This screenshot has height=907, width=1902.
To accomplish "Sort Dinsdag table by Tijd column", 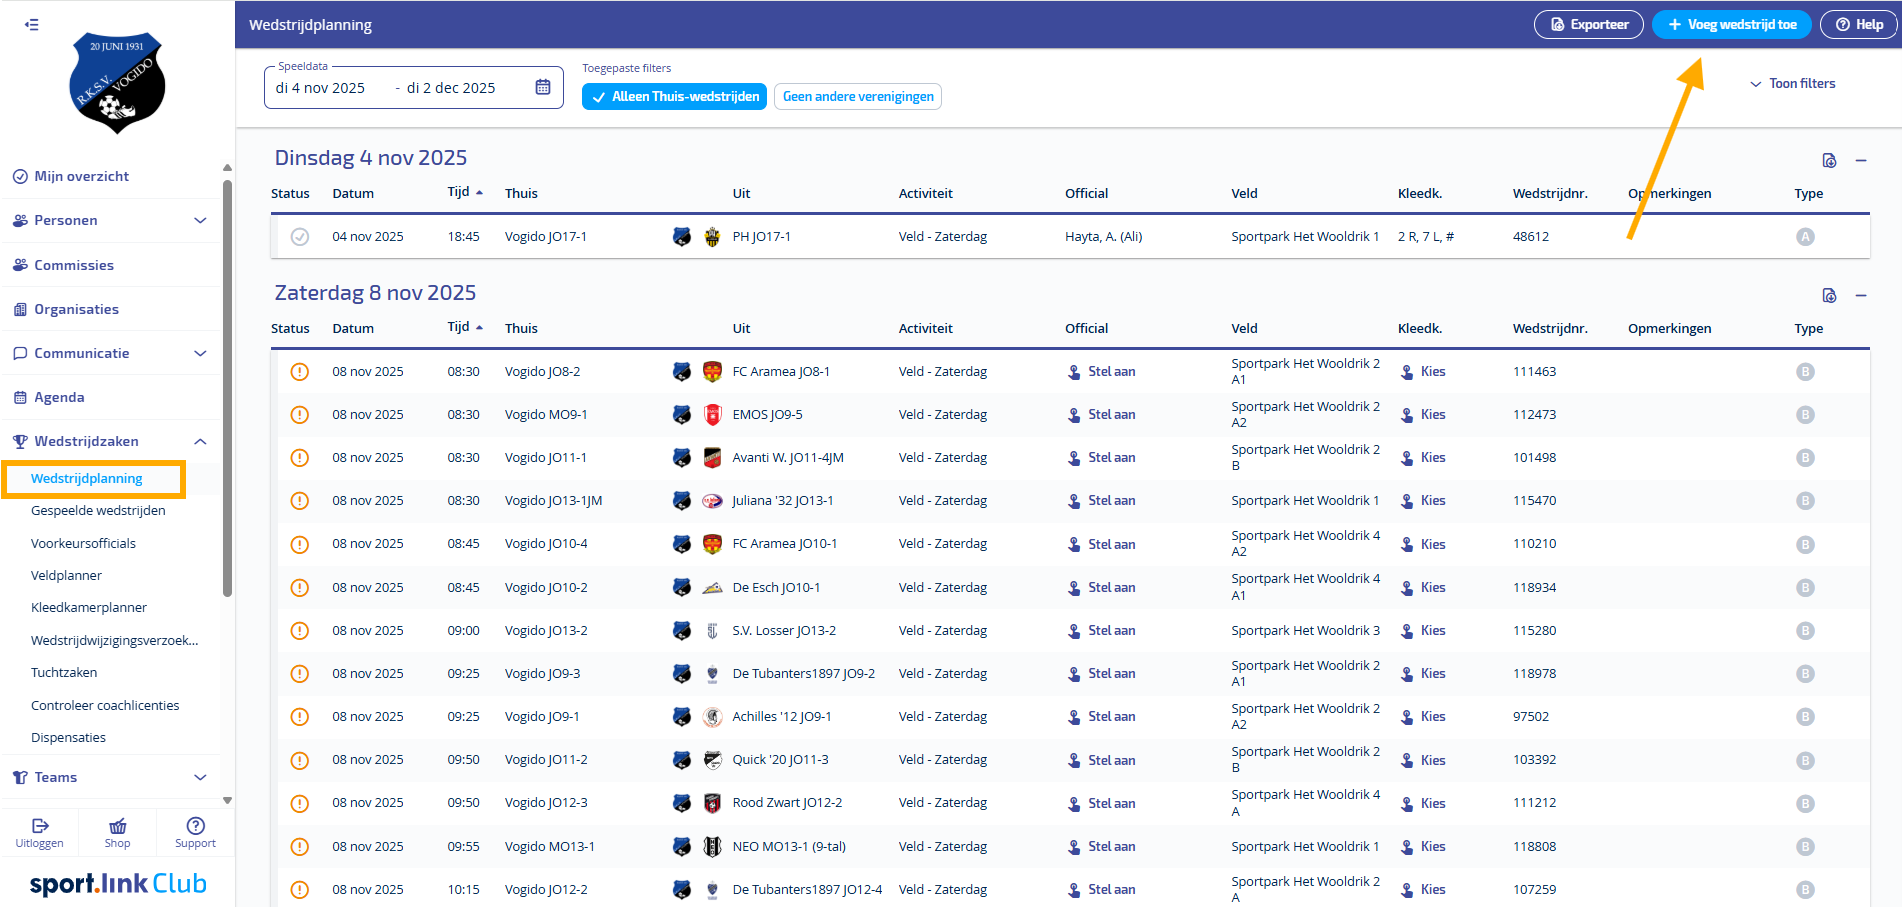I will pyautogui.click(x=465, y=192).
